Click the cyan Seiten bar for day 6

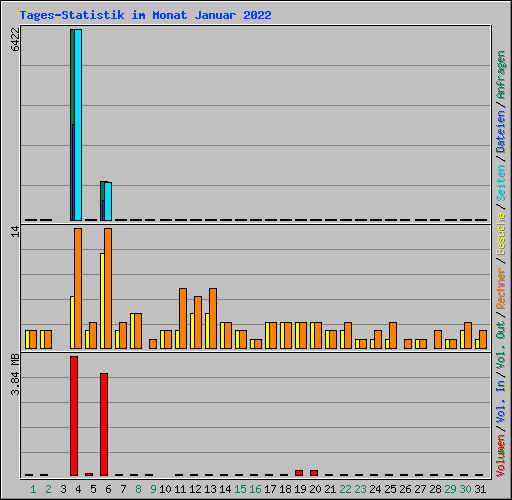point(108,201)
